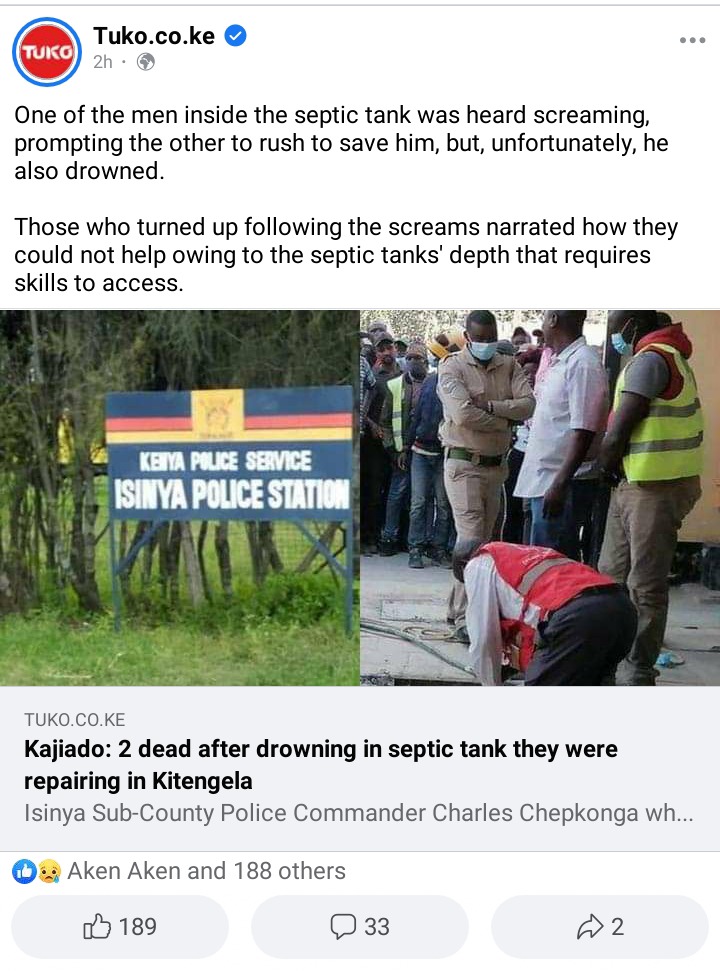This screenshot has width=720, height=979.
Task: Like the post with thumbs-up button
Action: 120,927
